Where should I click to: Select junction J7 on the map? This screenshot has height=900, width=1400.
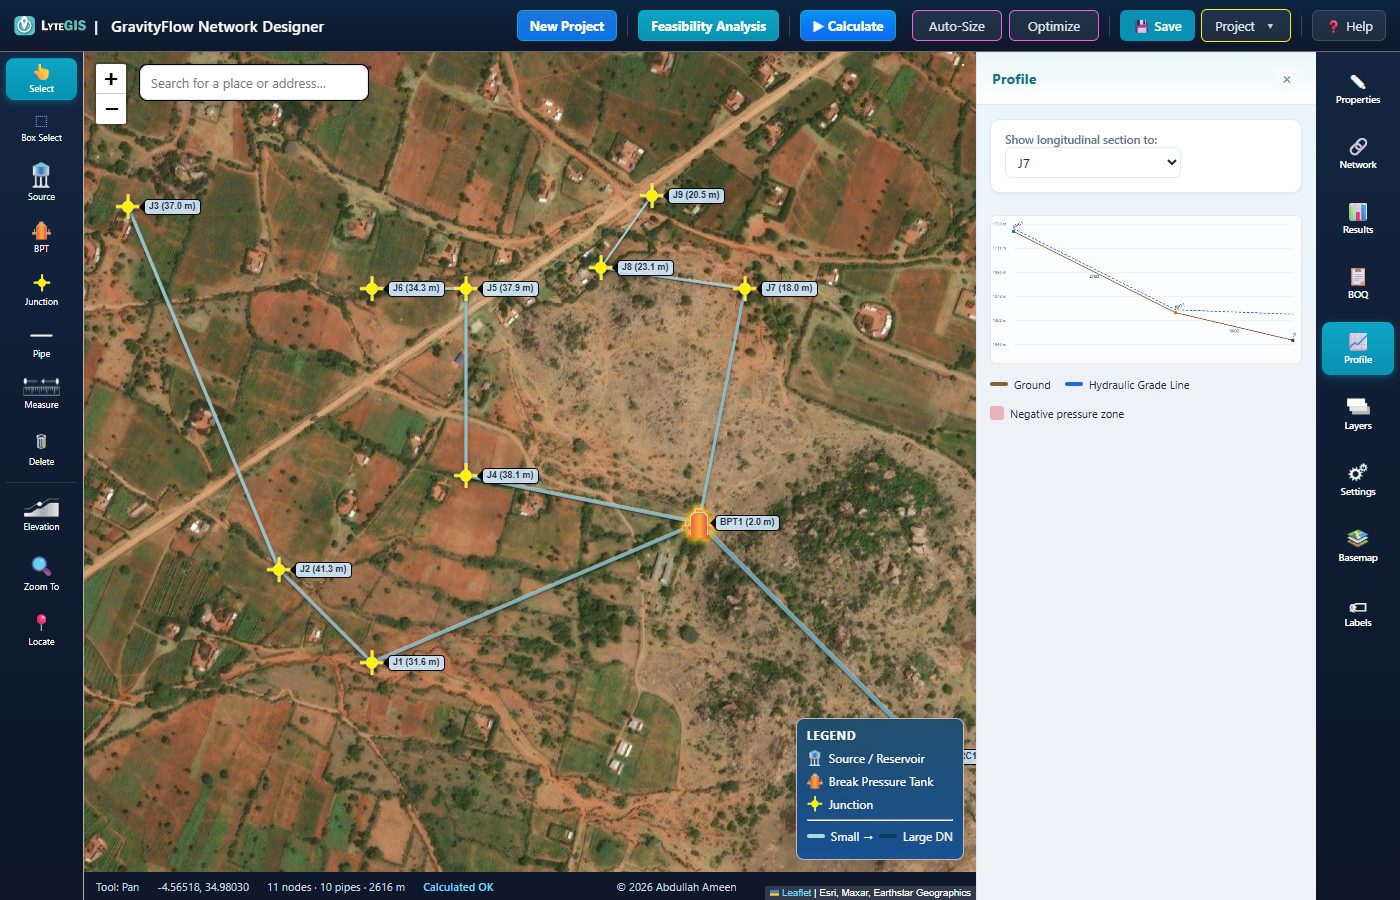pyautogui.click(x=744, y=289)
